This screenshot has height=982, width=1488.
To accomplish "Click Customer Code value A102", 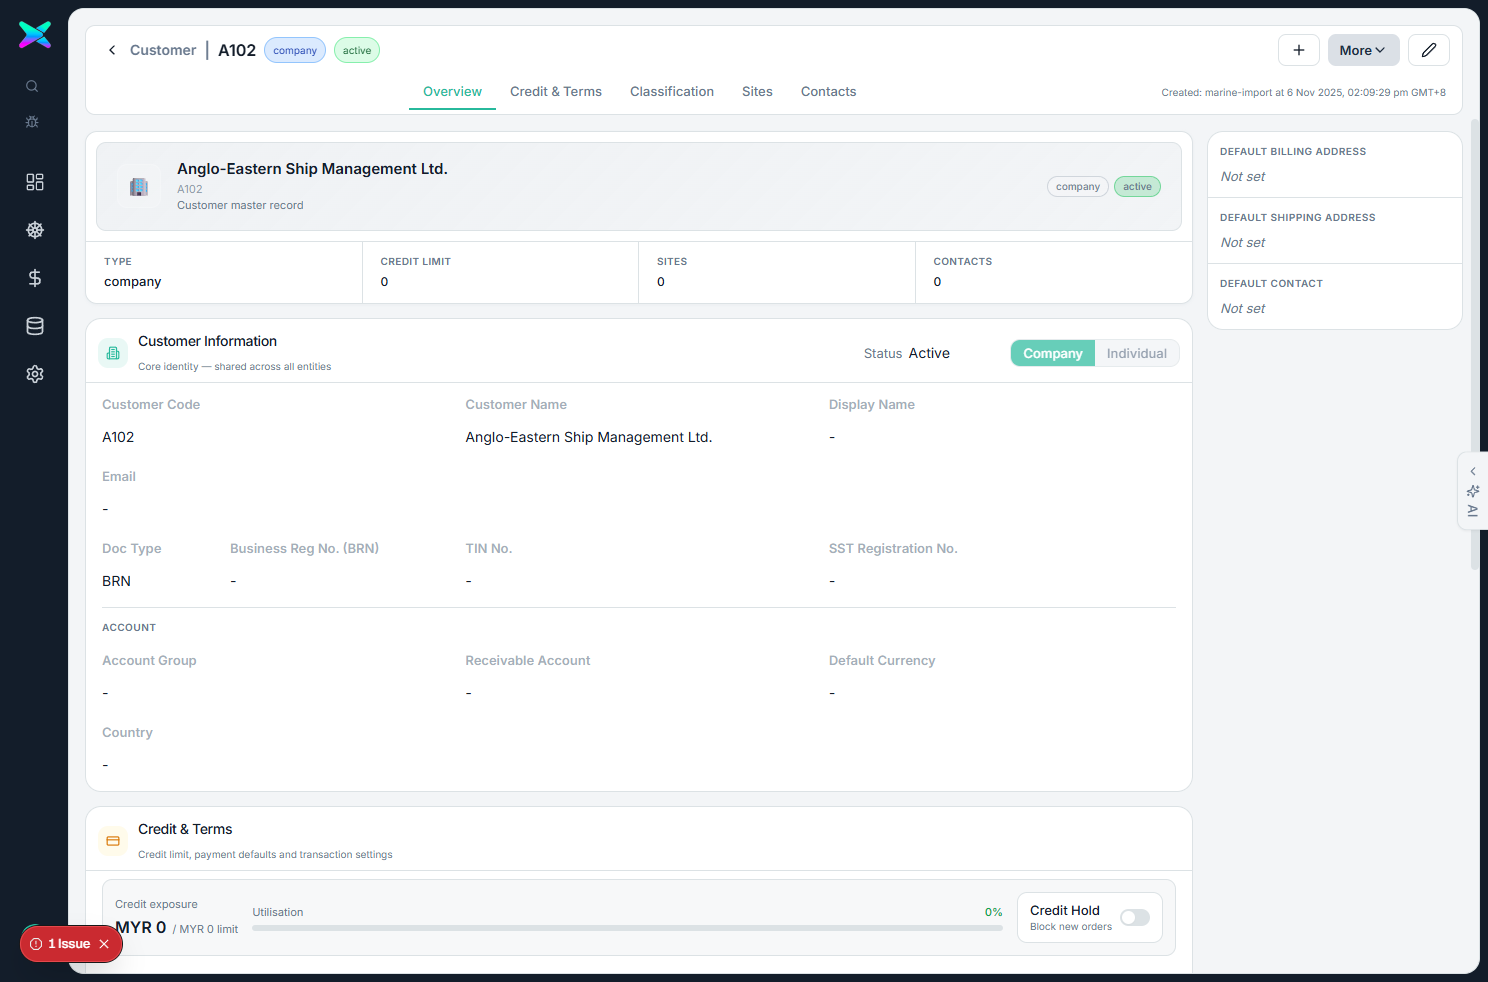I will point(118,437).
